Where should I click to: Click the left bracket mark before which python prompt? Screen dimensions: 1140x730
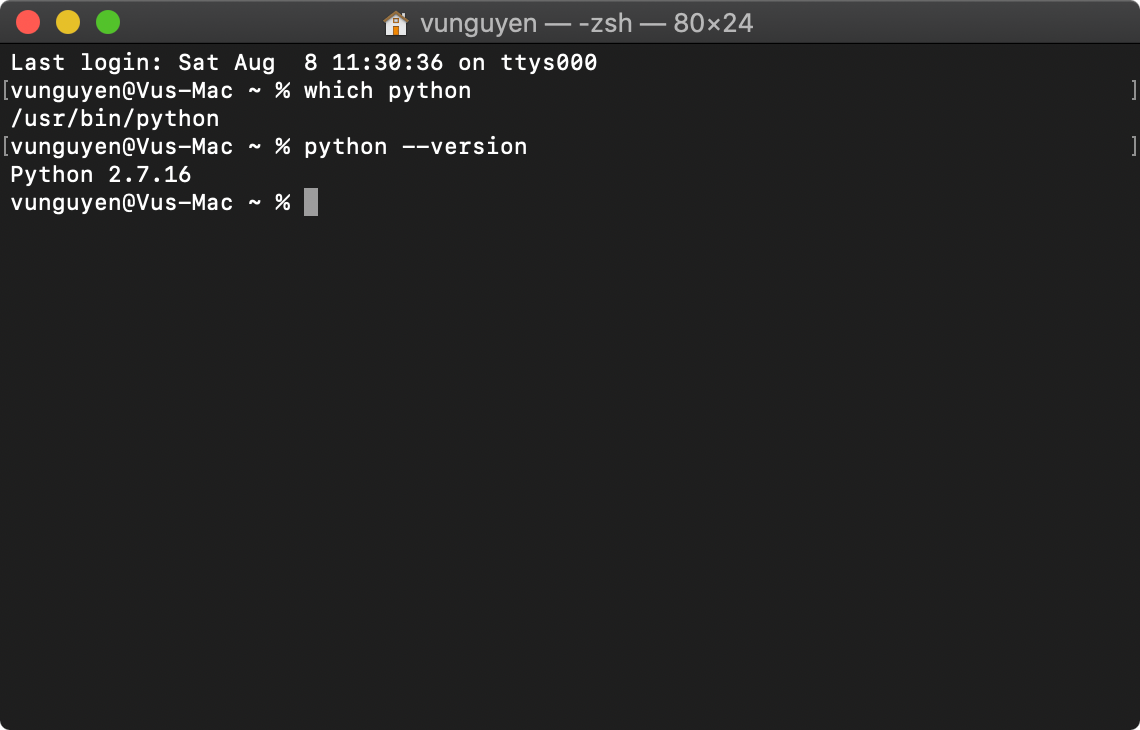coord(5,90)
